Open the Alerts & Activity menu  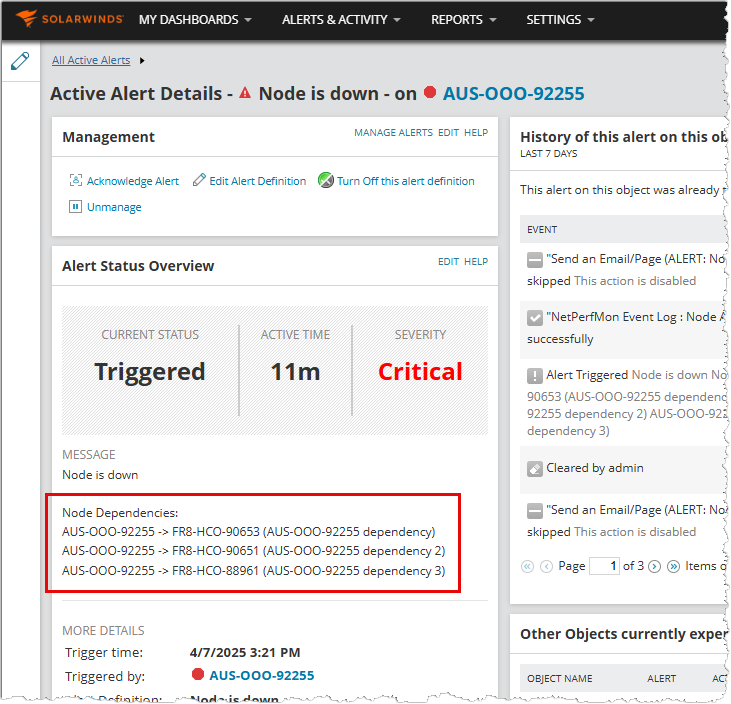pyautogui.click(x=341, y=20)
